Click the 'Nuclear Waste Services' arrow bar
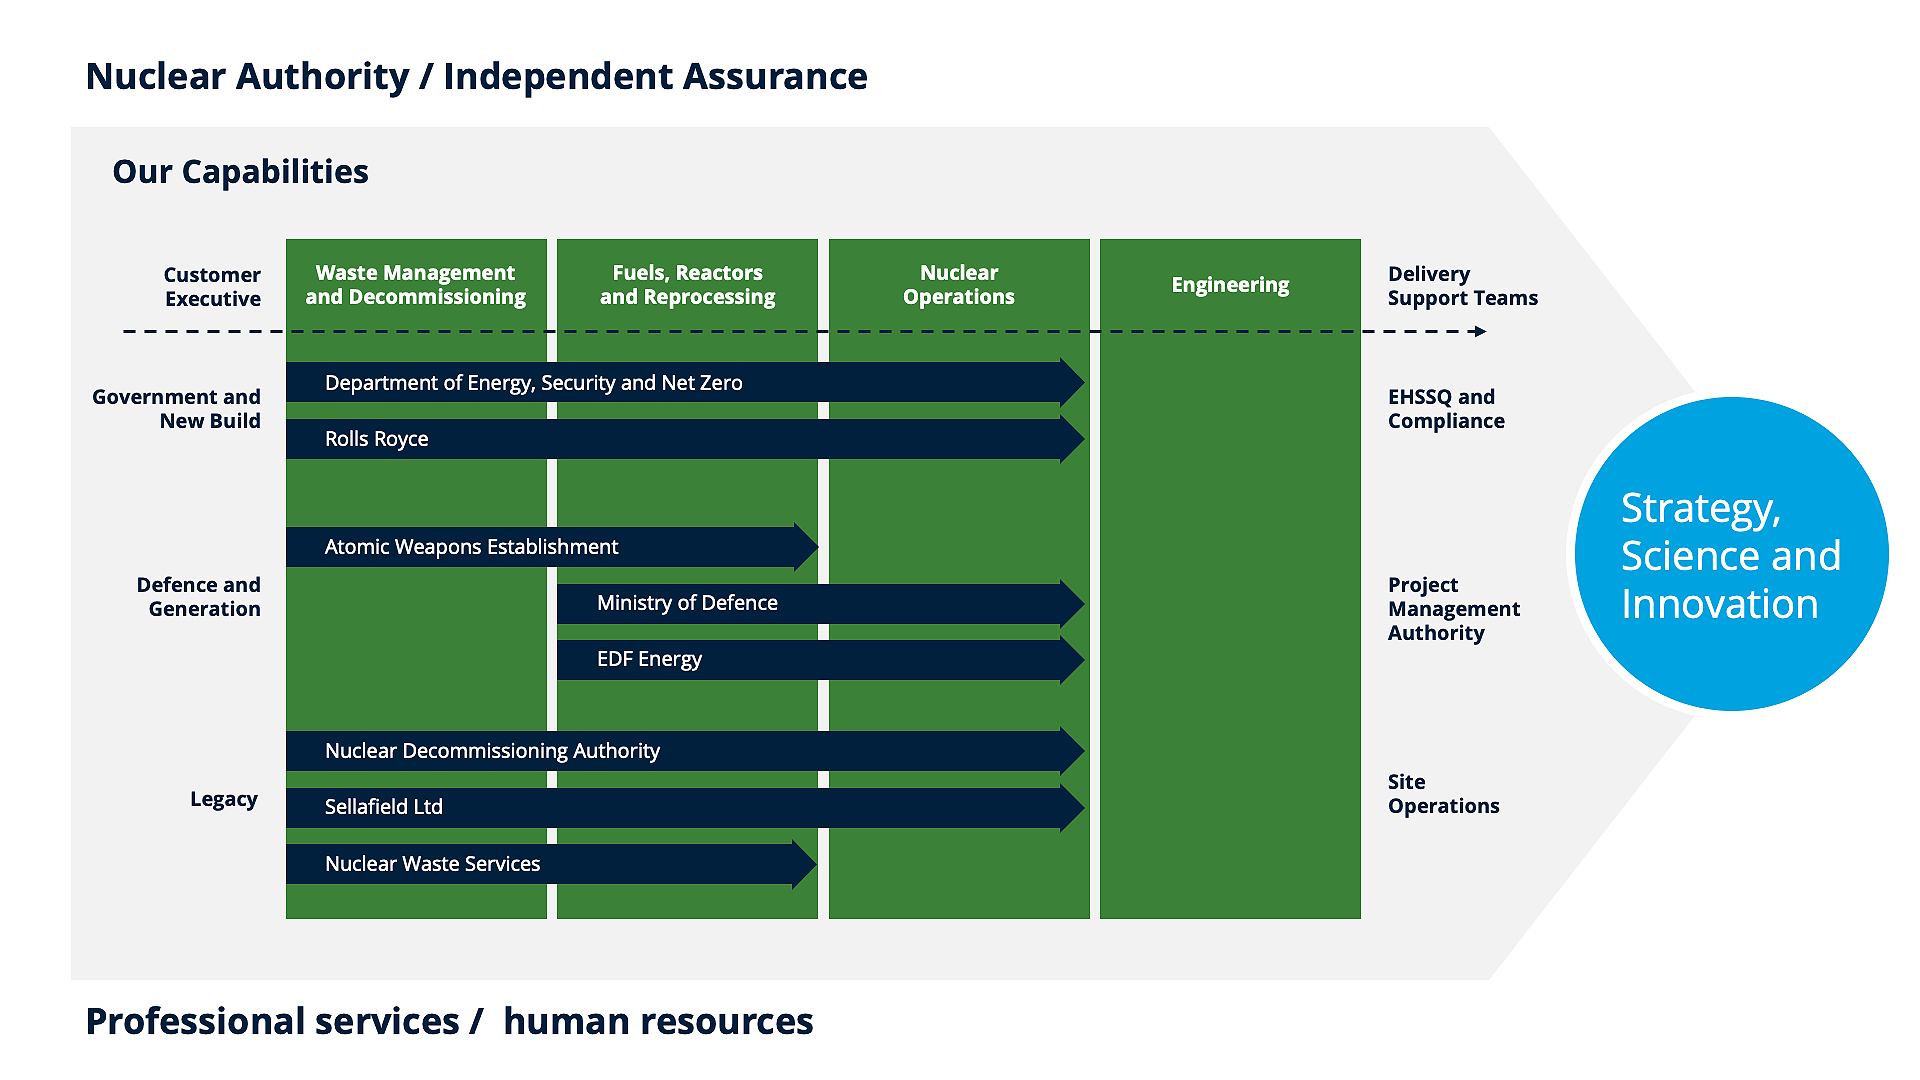1920x1080 pixels. tap(552, 864)
